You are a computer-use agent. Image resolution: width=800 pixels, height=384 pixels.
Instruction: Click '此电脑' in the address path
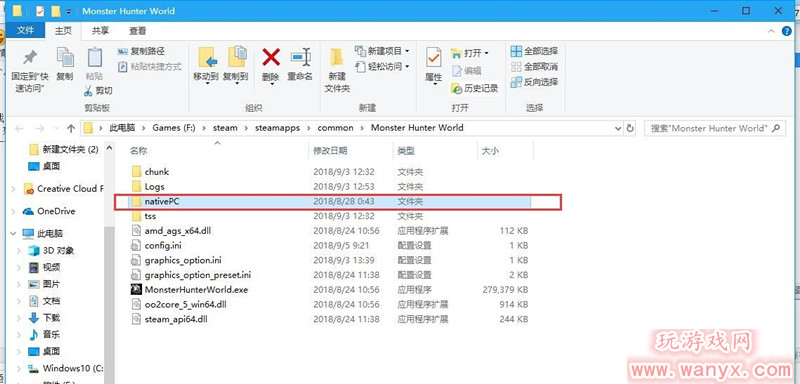coord(123,127)
